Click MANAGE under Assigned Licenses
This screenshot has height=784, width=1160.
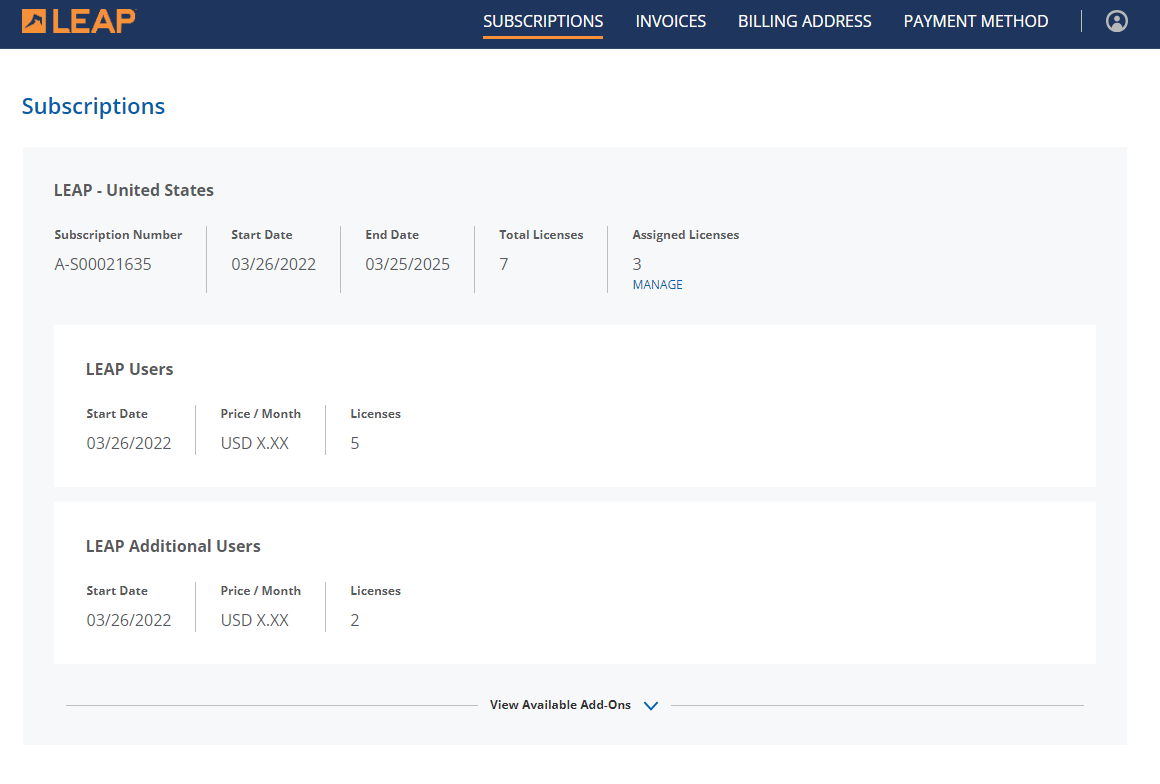(657, 285)
